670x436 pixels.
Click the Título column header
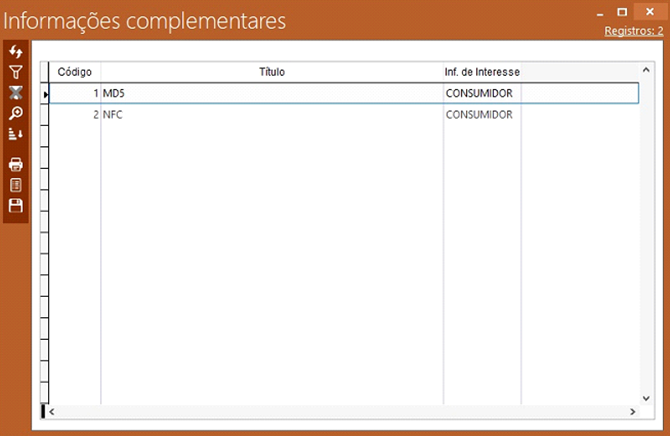coord(272,72)
